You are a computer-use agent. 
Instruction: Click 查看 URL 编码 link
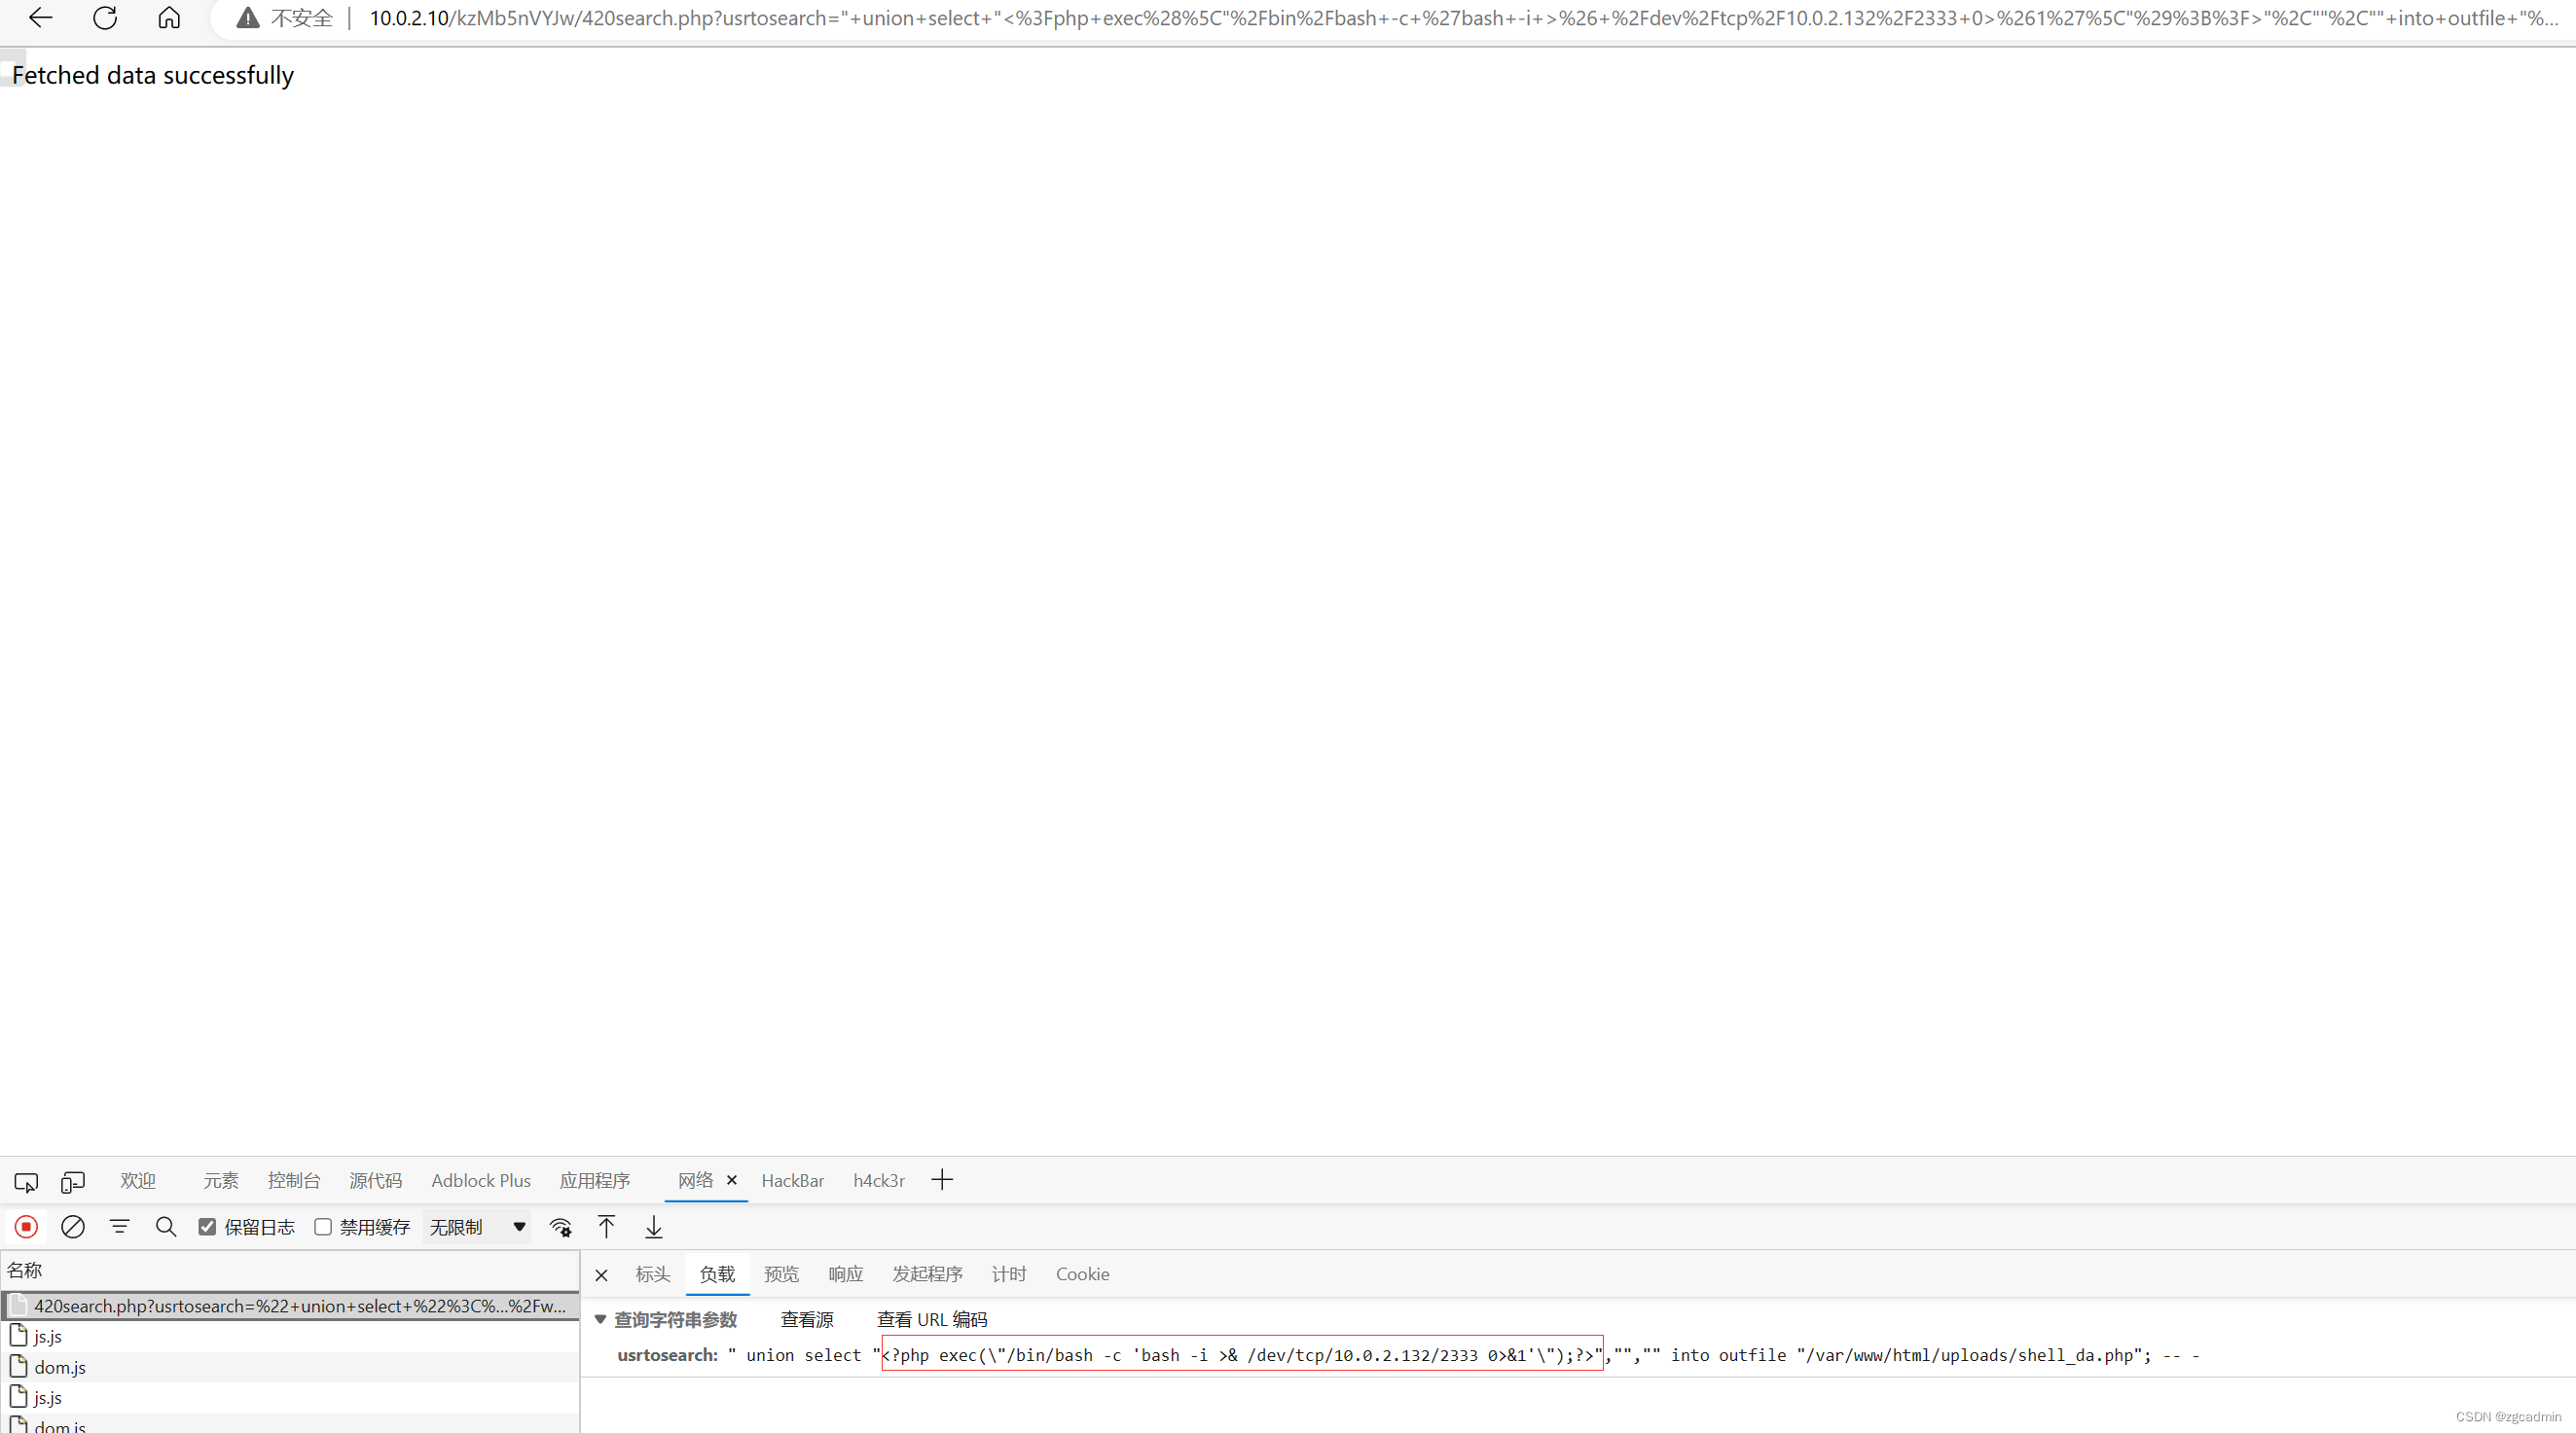932,1320
